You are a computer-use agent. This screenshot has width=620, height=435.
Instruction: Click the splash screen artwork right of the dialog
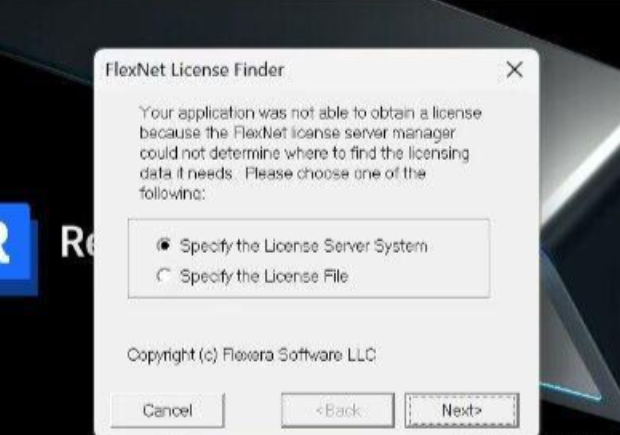tap(579, 237)
